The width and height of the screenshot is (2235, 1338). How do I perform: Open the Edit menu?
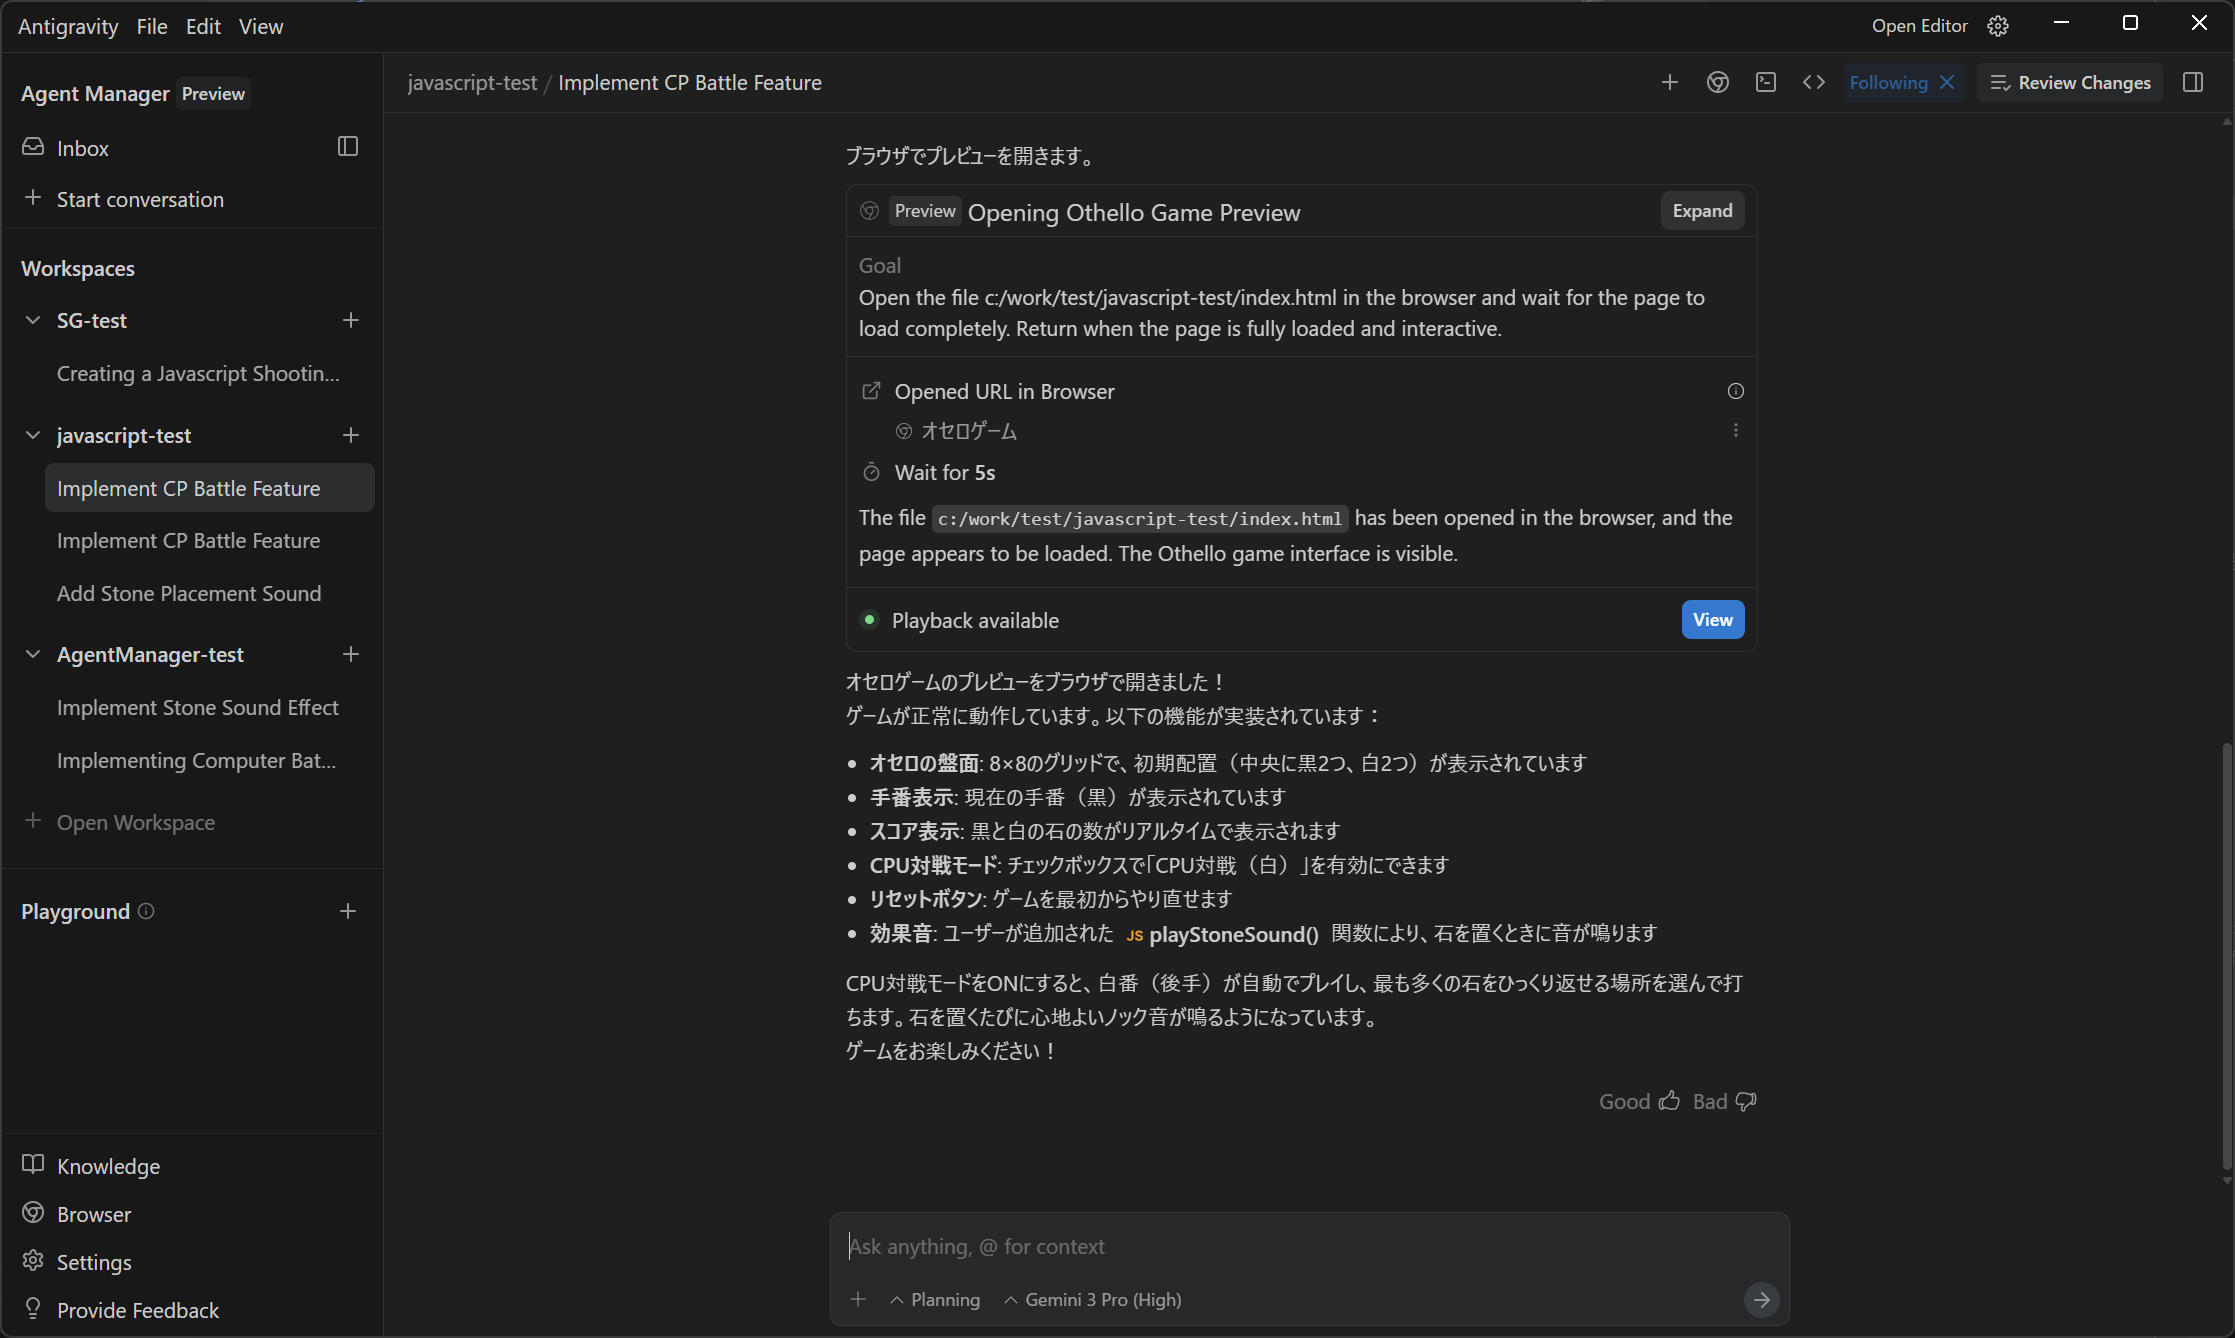point(202,27)
